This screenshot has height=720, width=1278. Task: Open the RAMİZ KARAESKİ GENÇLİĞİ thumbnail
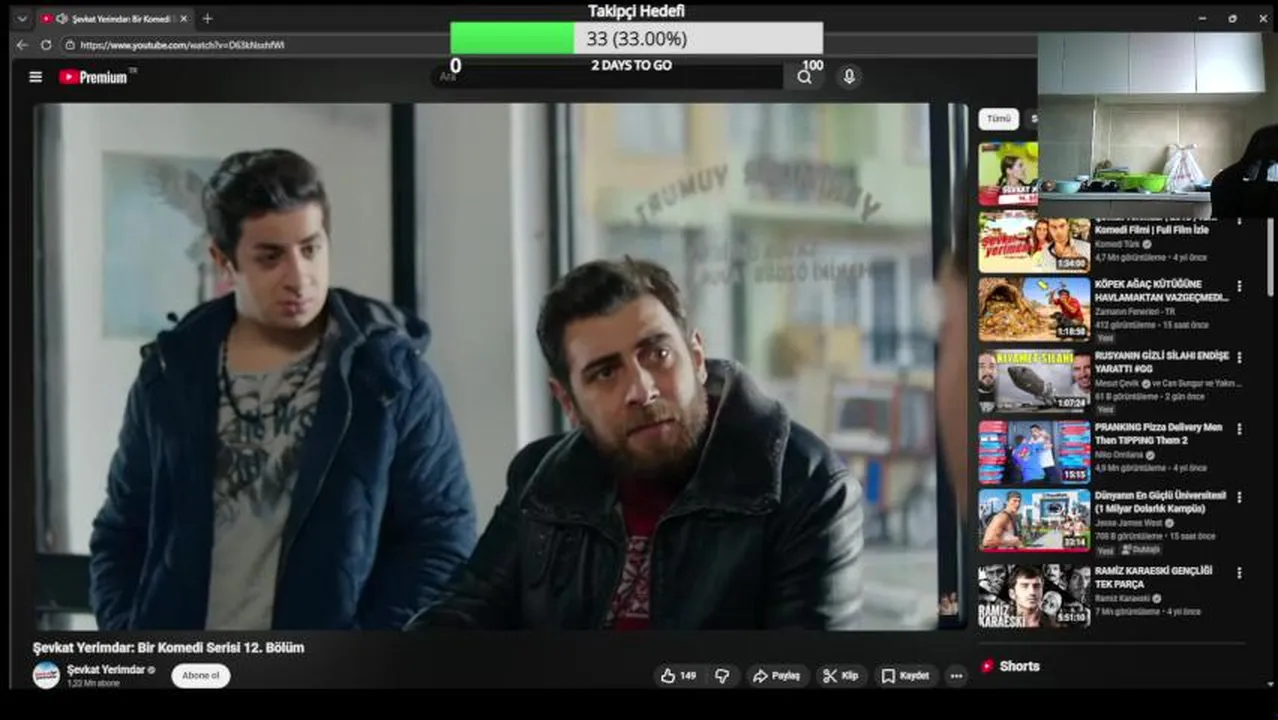(1034, 595)
